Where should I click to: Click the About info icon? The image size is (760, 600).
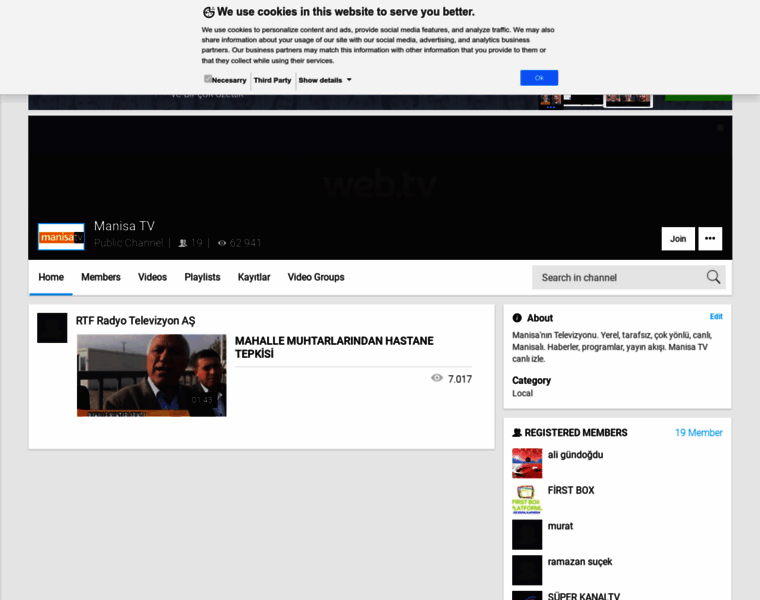coord(517,318)
